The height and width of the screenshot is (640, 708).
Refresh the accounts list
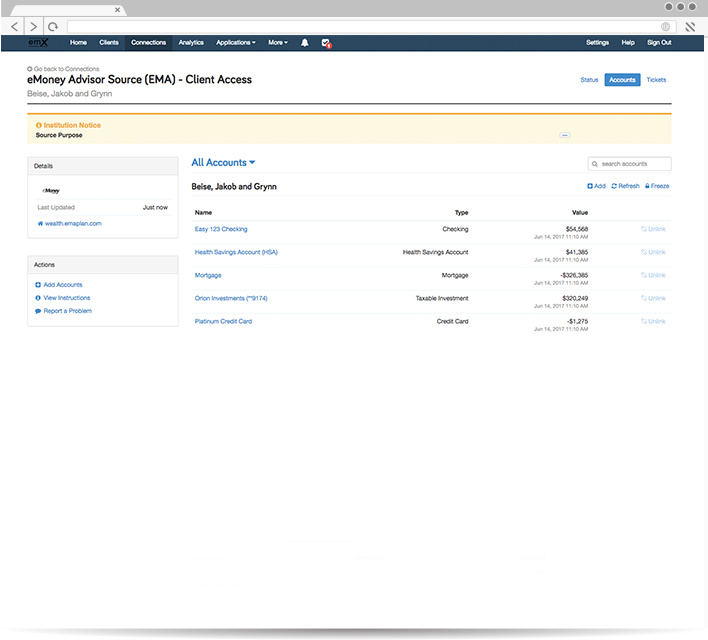625,186
